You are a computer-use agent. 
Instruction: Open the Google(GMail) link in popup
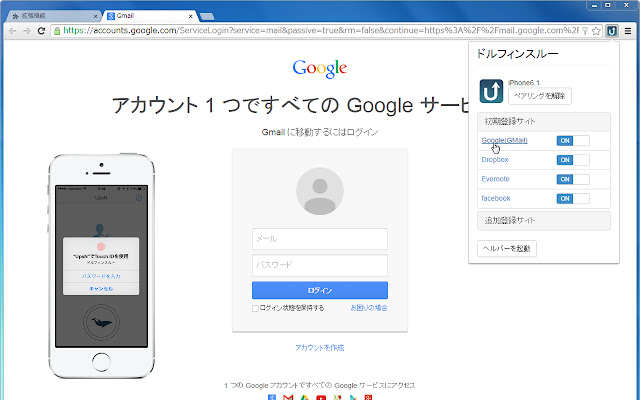(x=504, y=140)
